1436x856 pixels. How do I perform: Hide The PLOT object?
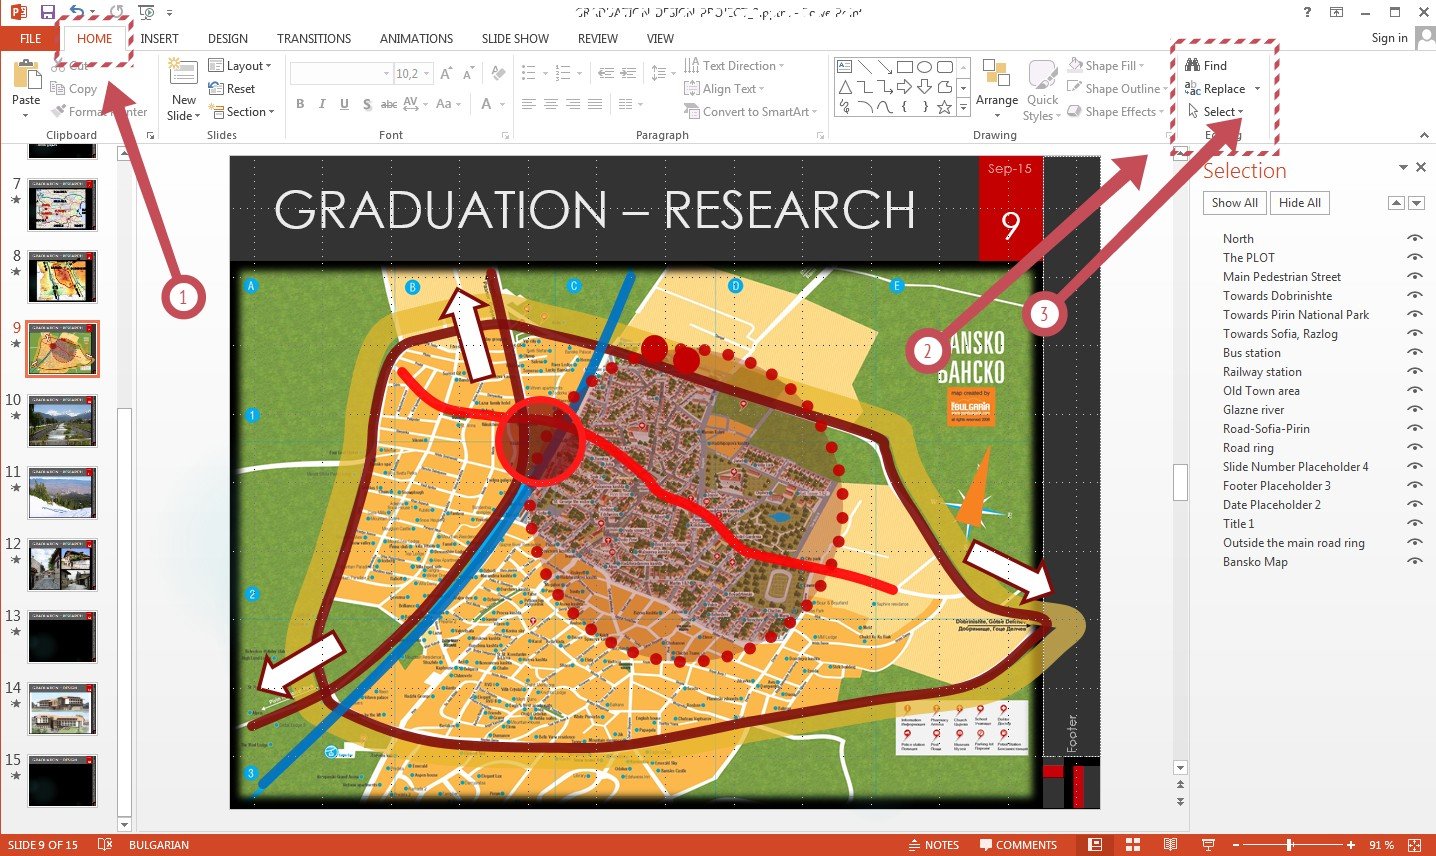pos(1414,258)
